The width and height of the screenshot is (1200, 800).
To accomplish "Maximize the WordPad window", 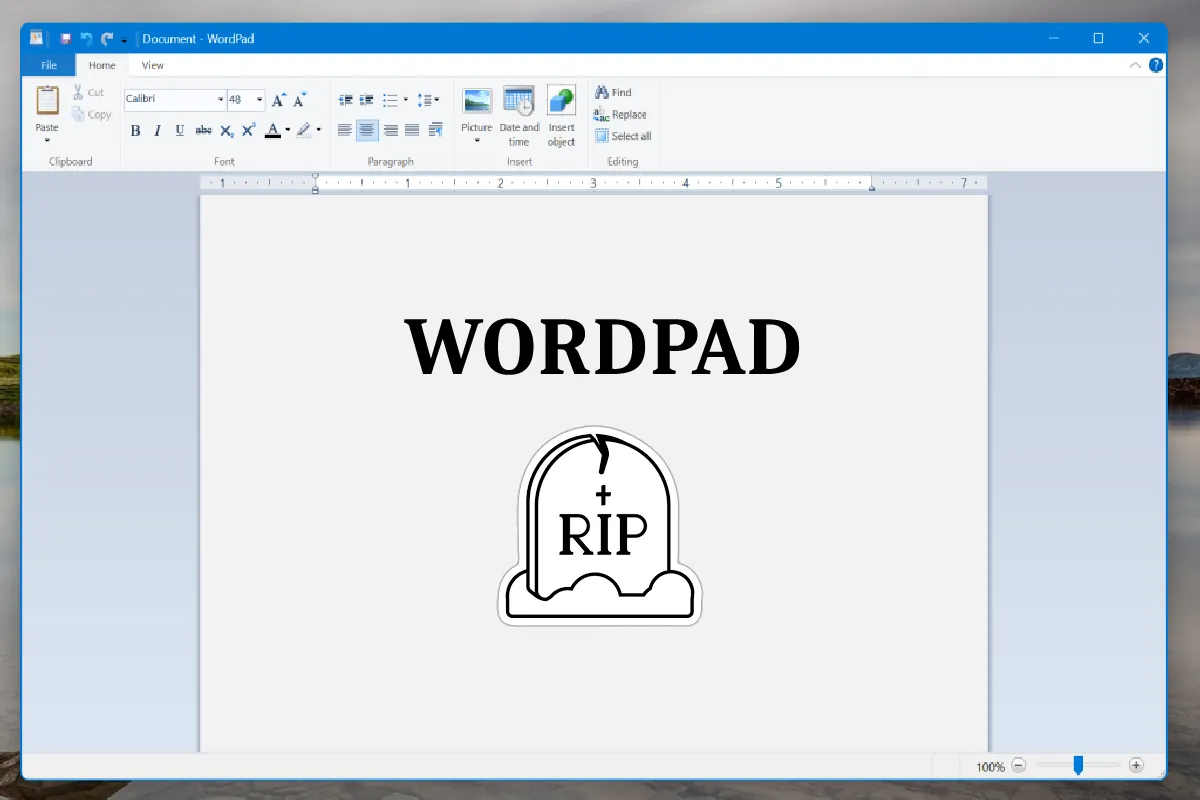I will [1098, 38].
